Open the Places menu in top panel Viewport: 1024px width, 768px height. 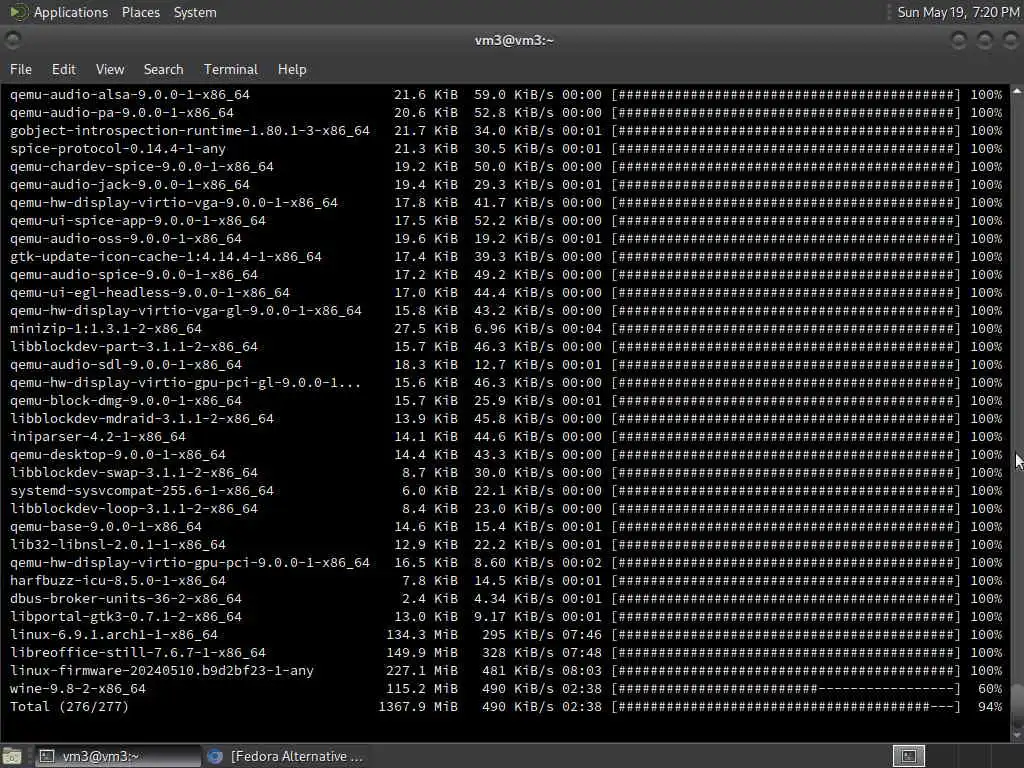point(140,12)
